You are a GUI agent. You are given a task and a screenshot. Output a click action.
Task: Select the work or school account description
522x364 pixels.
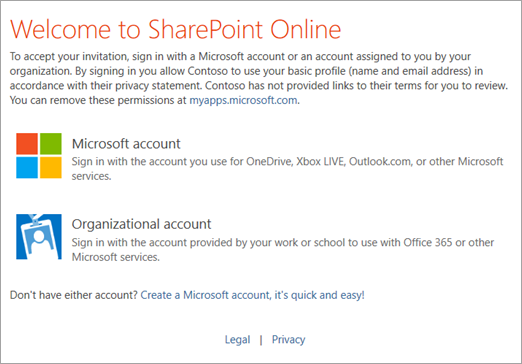click(x=283, y=250)
